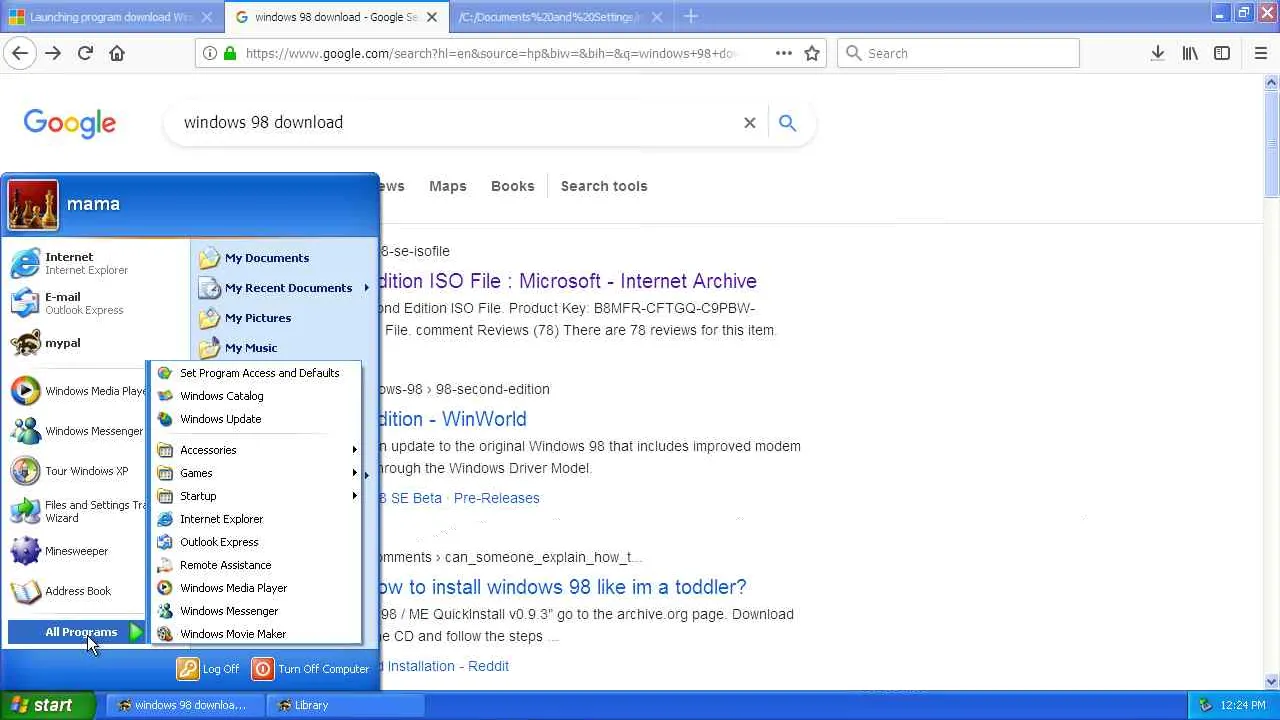Viewport: 1280px width, 720px height.
Task: Open Windows Catalog from programs list
Action: [256, 396]
